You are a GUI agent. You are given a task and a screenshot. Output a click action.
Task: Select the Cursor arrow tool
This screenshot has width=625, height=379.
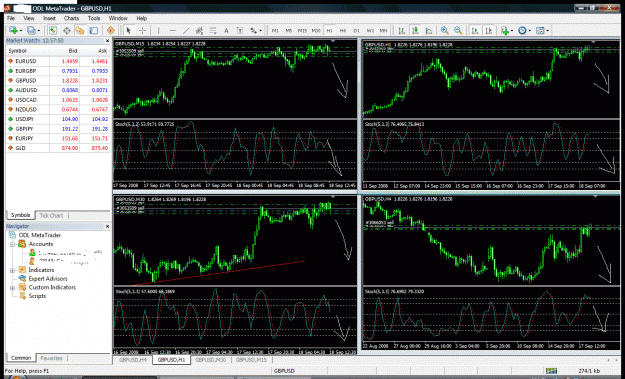click(128, 30)
